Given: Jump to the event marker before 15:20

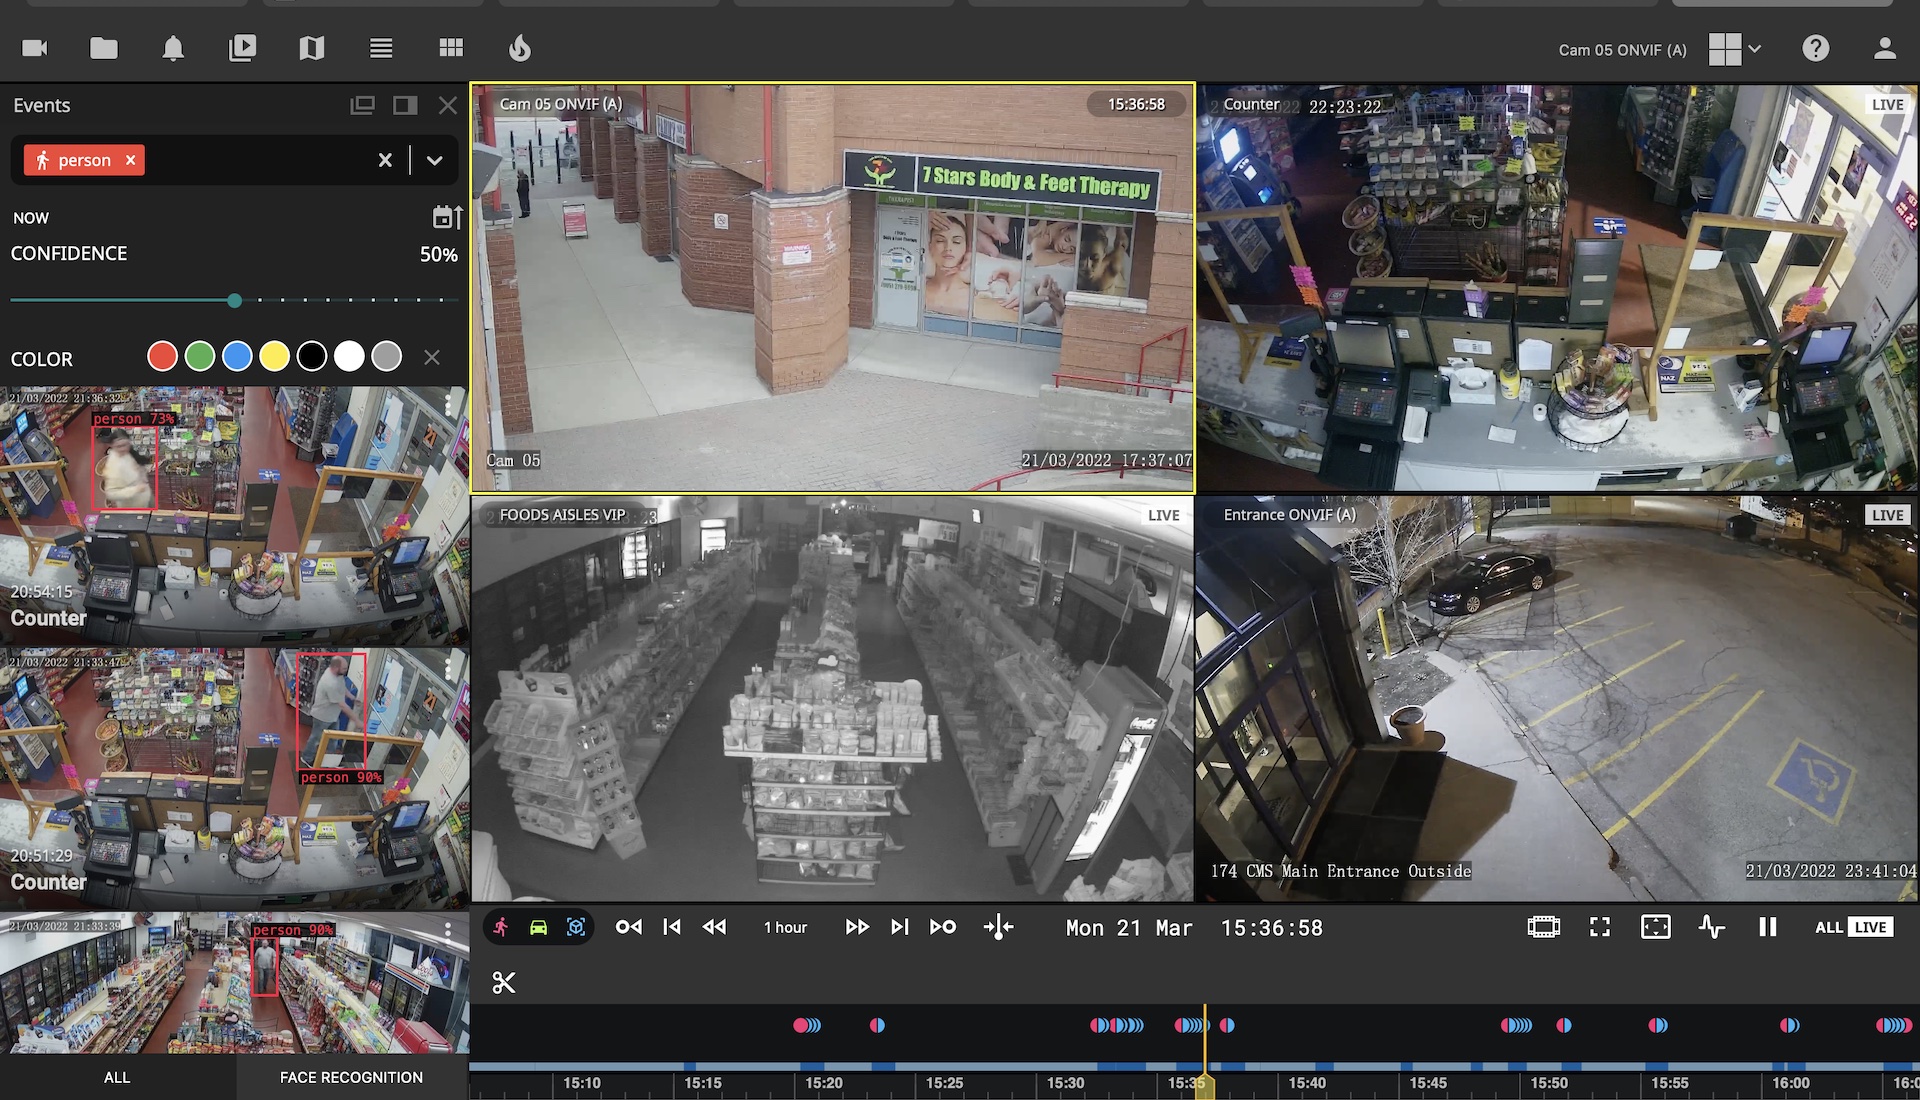Looking at the screenshot, I should pyautogui.click(x=807, y=1025).
